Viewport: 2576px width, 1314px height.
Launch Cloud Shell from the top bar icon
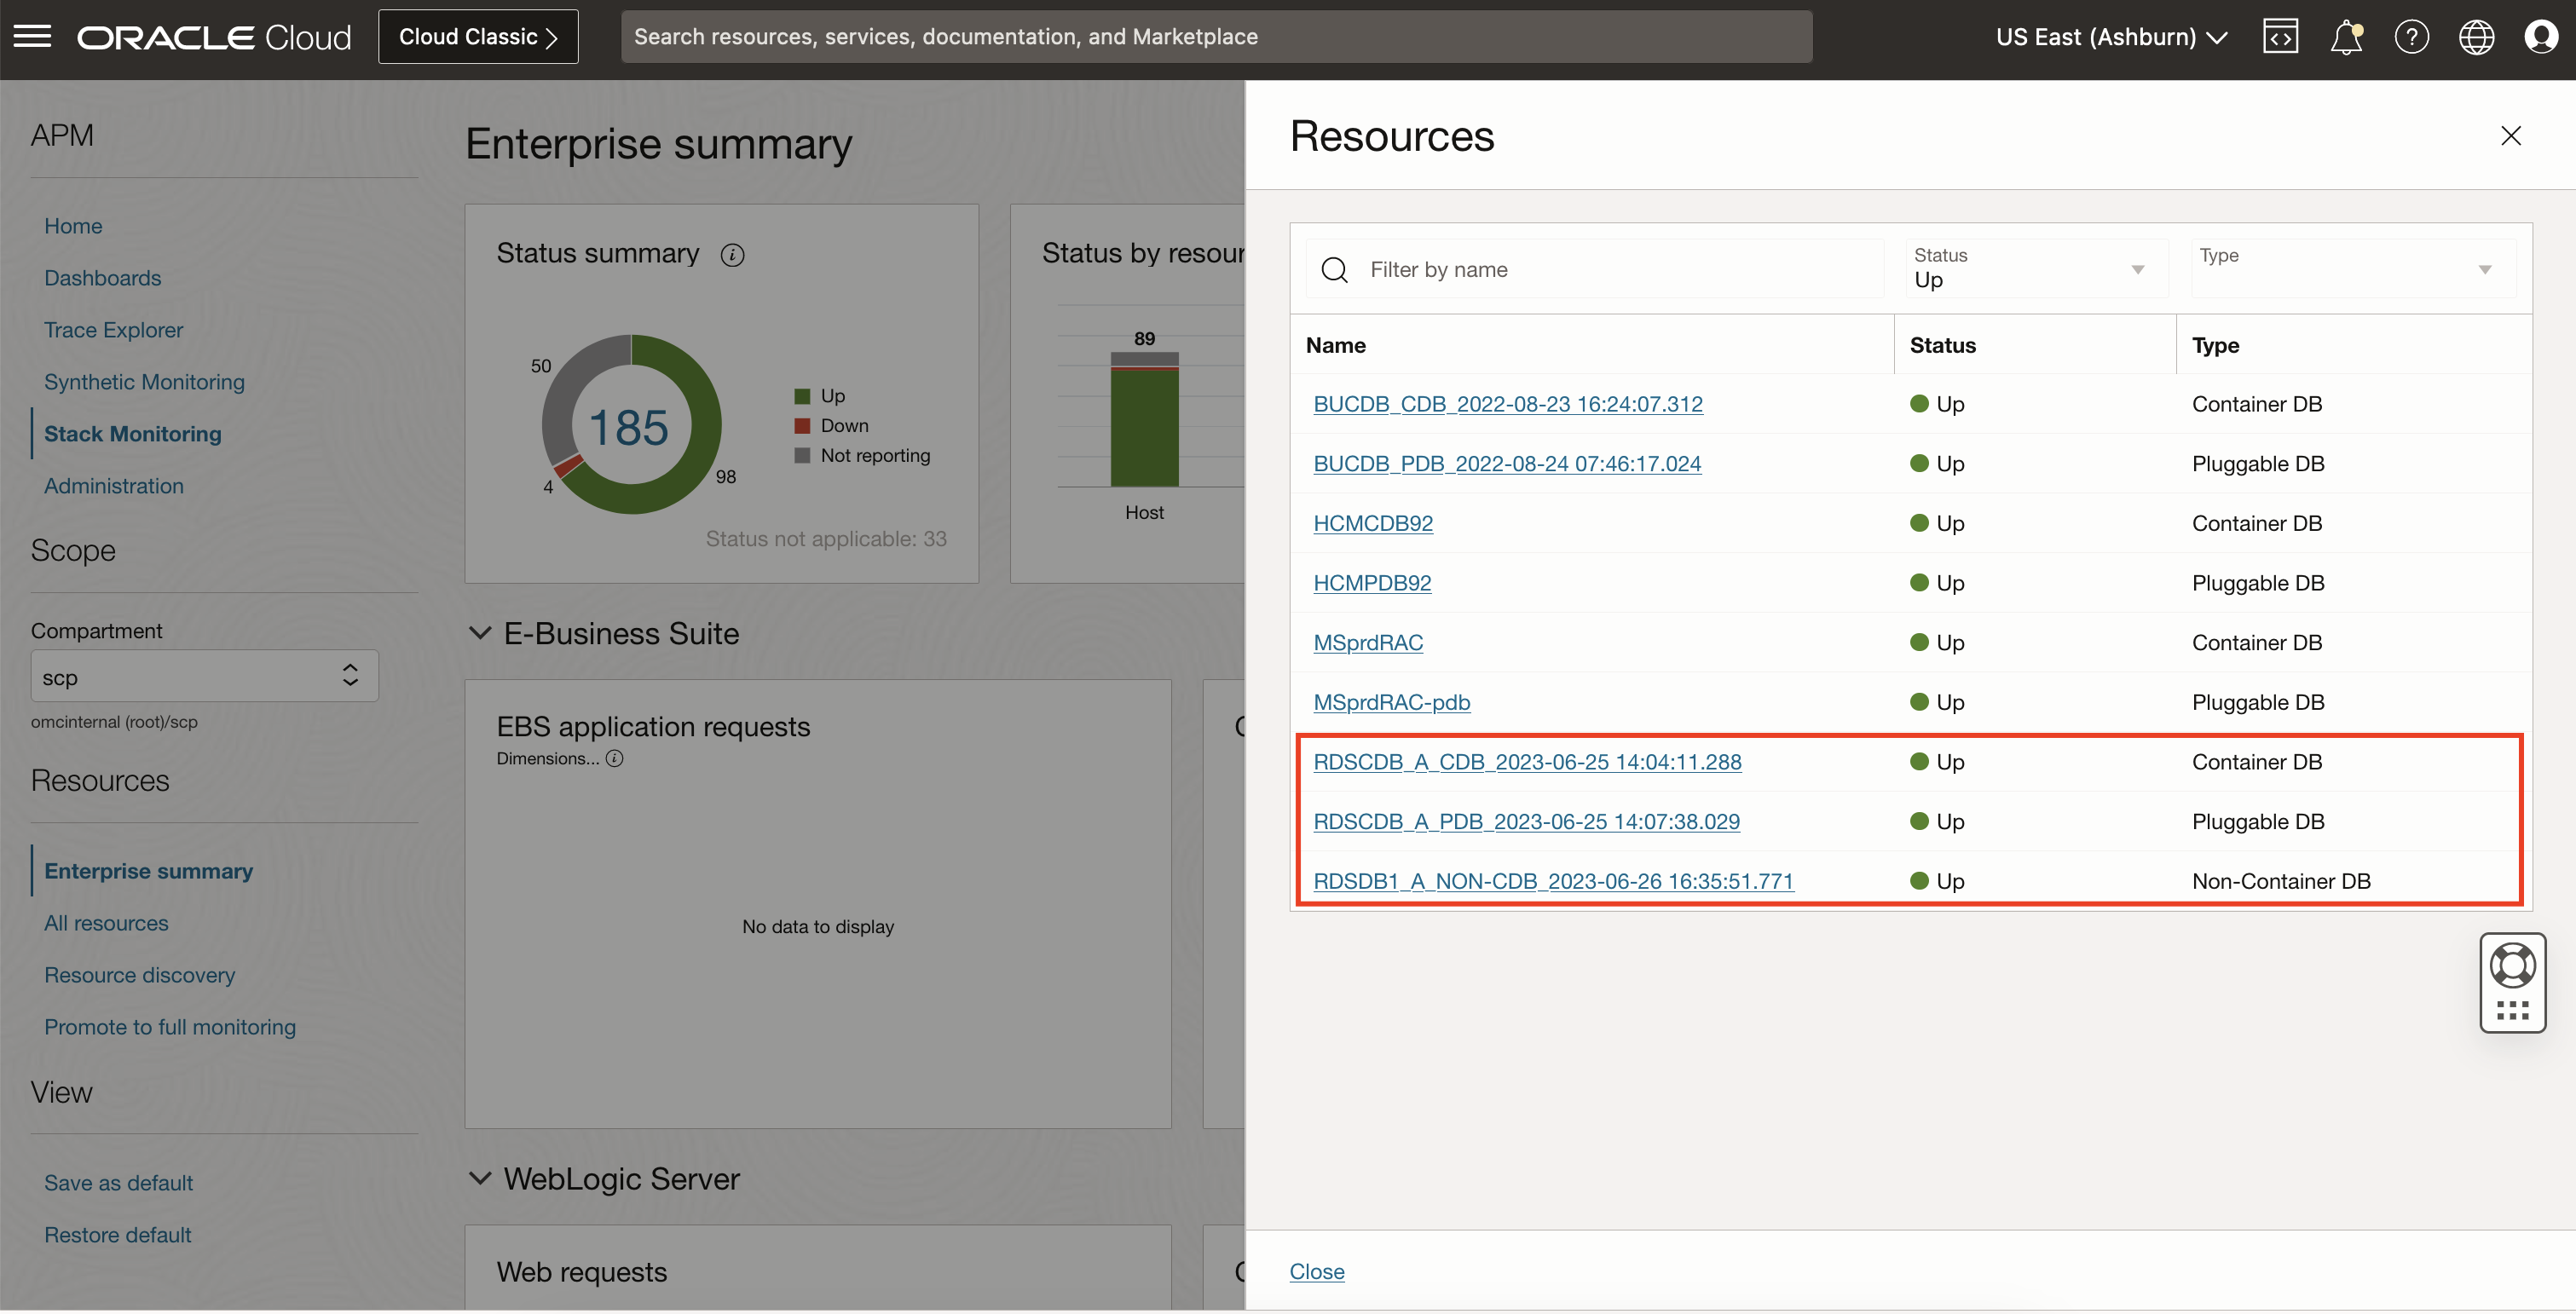(2280, 36)
